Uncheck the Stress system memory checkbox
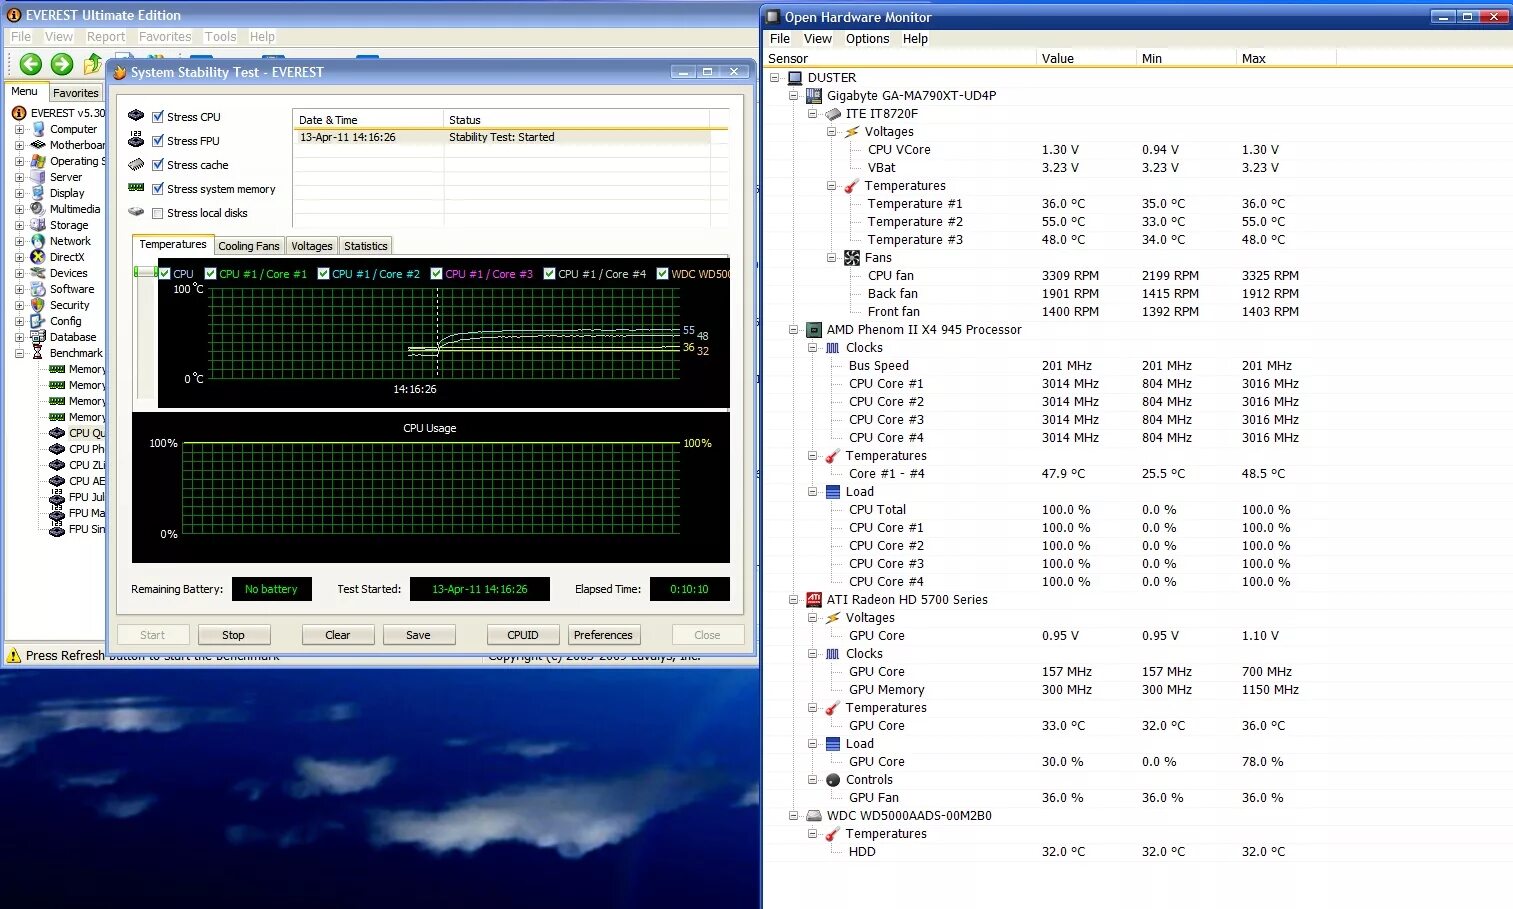Screen dimensions: 1513x909 tap(158, 188)
